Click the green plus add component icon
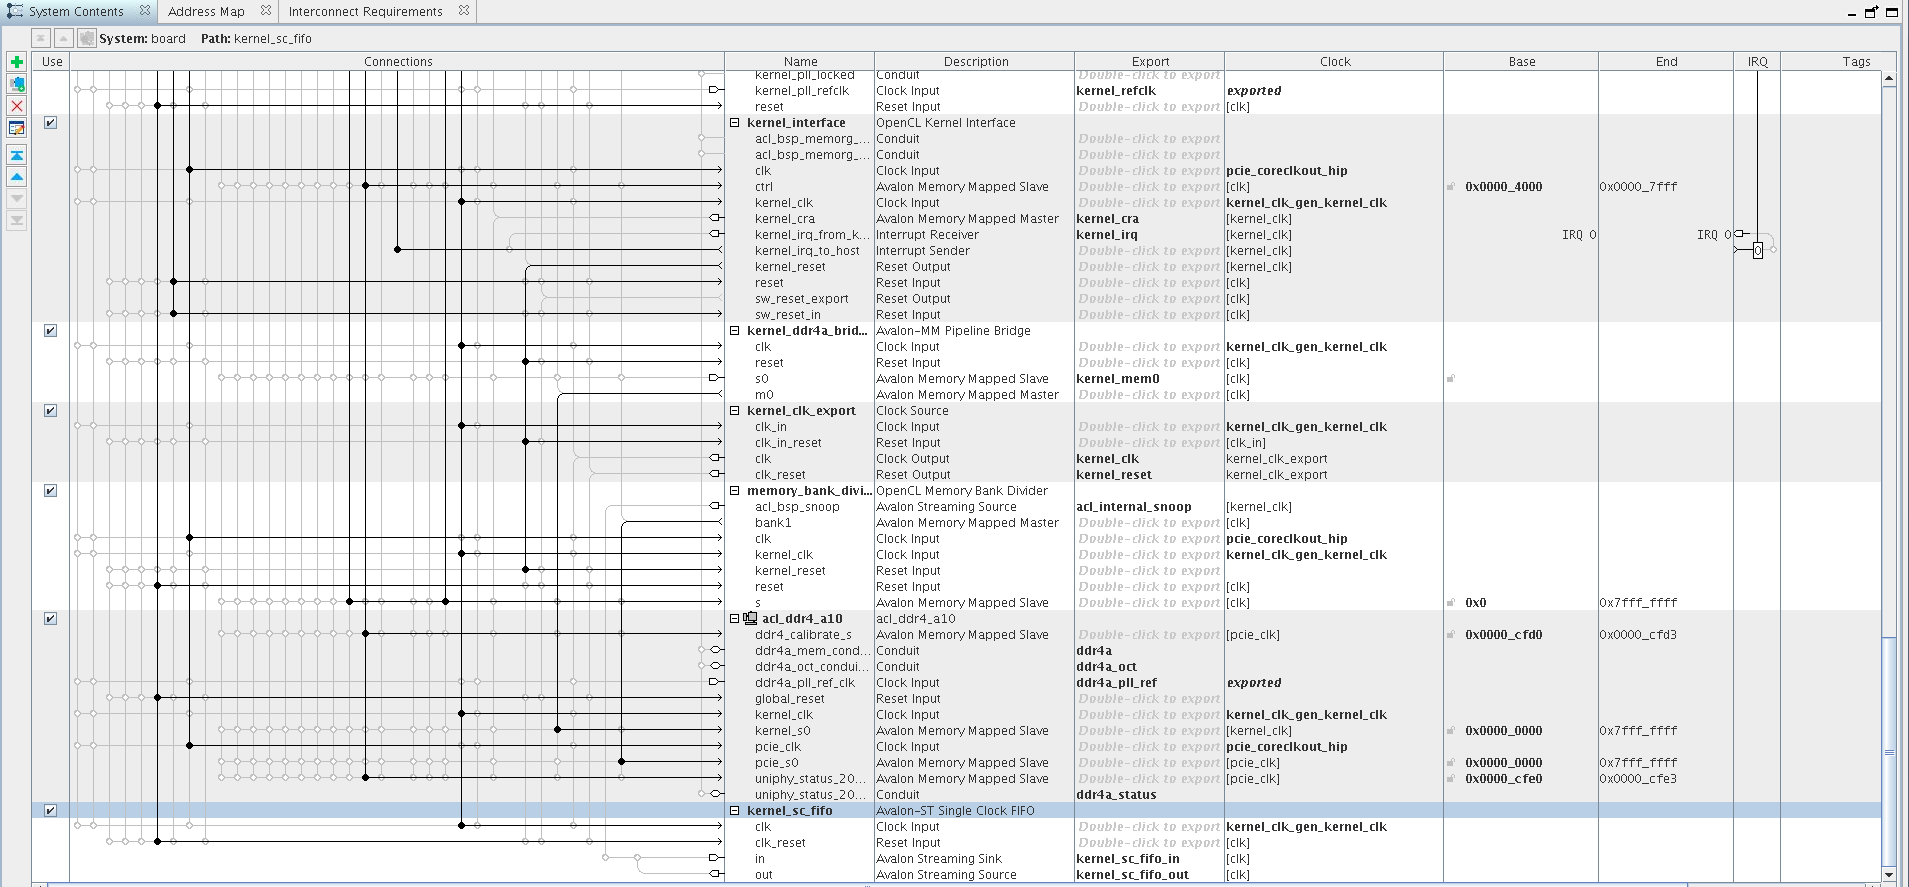Viewport: 1909px width, 887px height. pos(16,62)
